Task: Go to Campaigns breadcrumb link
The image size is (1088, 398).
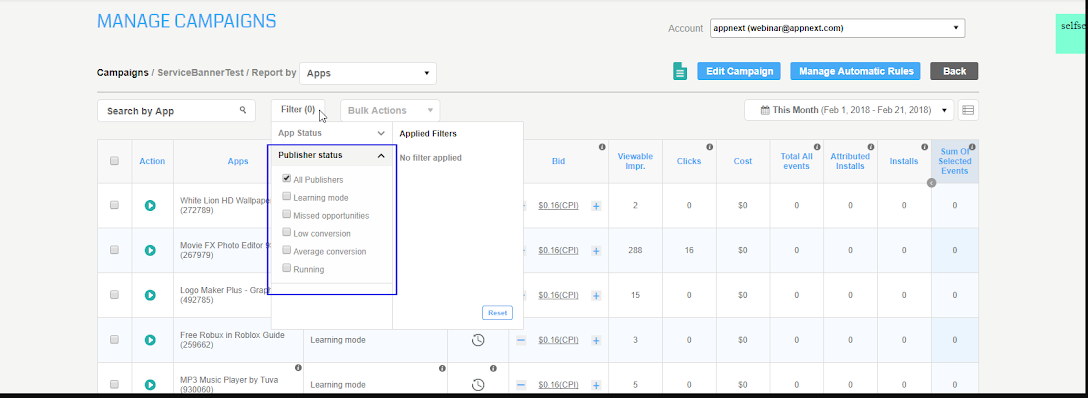Action: (x=123, y=73)
